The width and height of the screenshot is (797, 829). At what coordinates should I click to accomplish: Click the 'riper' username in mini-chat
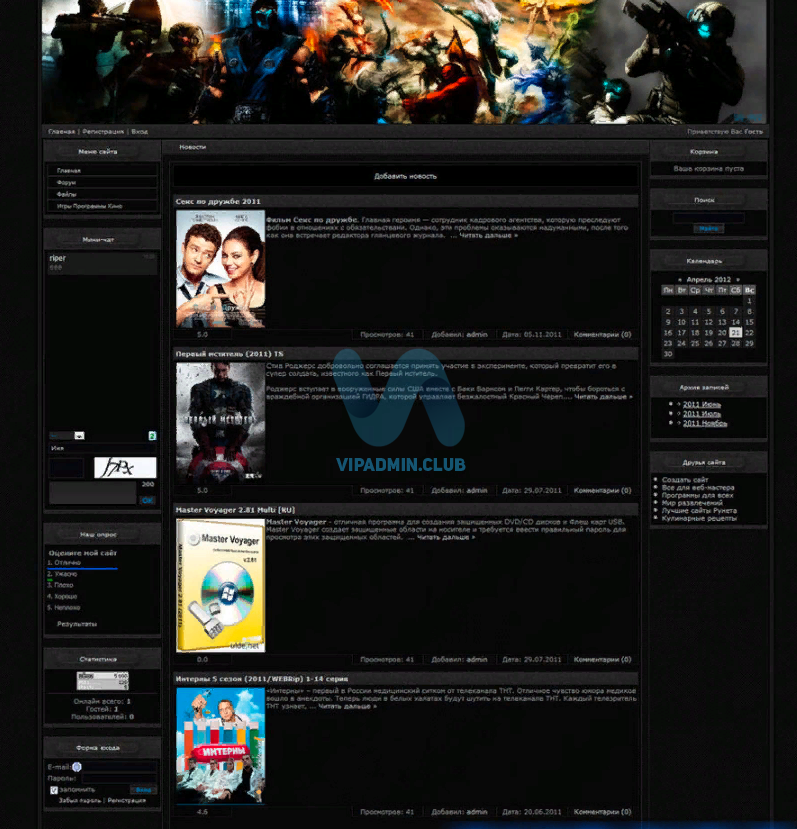point(58,258)
